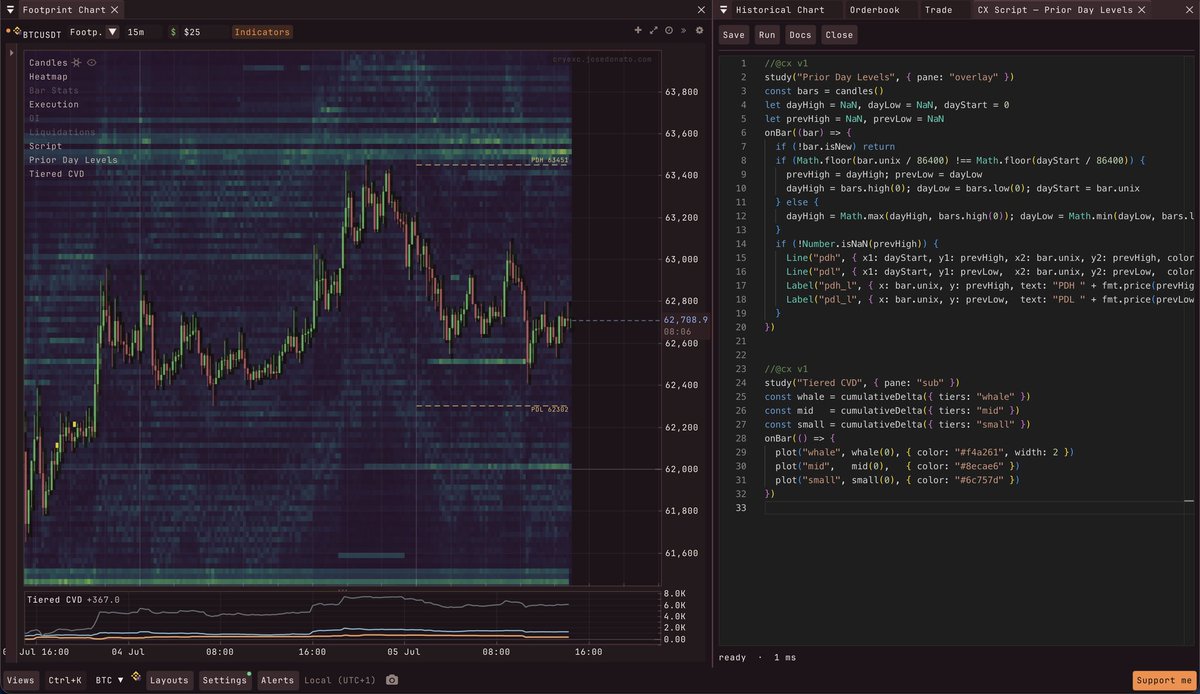Click the 'ready · 1 ms' status text
1200x694 pixels.
click(x=760, y=658)
